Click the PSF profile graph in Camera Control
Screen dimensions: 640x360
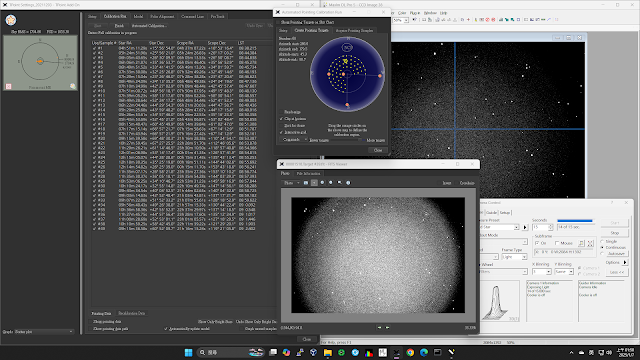[x=500, y=301]
